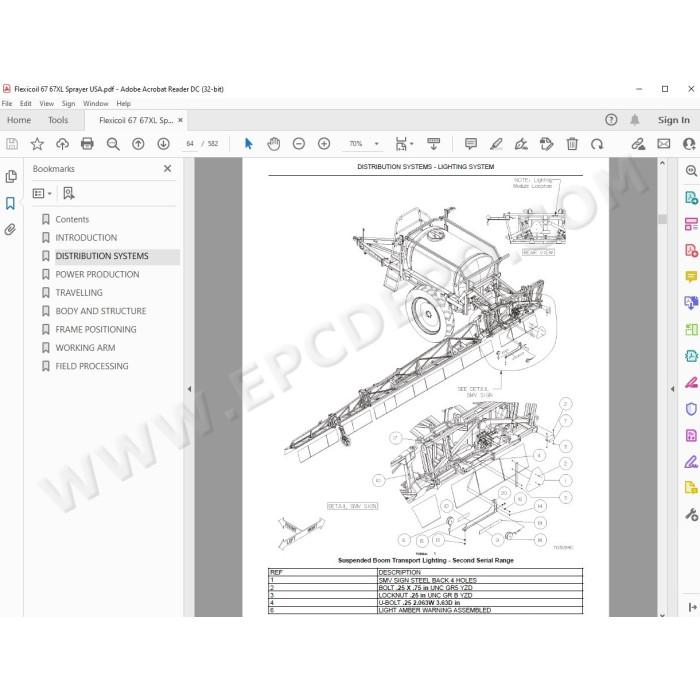Click the Sign In link

point(674,120)
